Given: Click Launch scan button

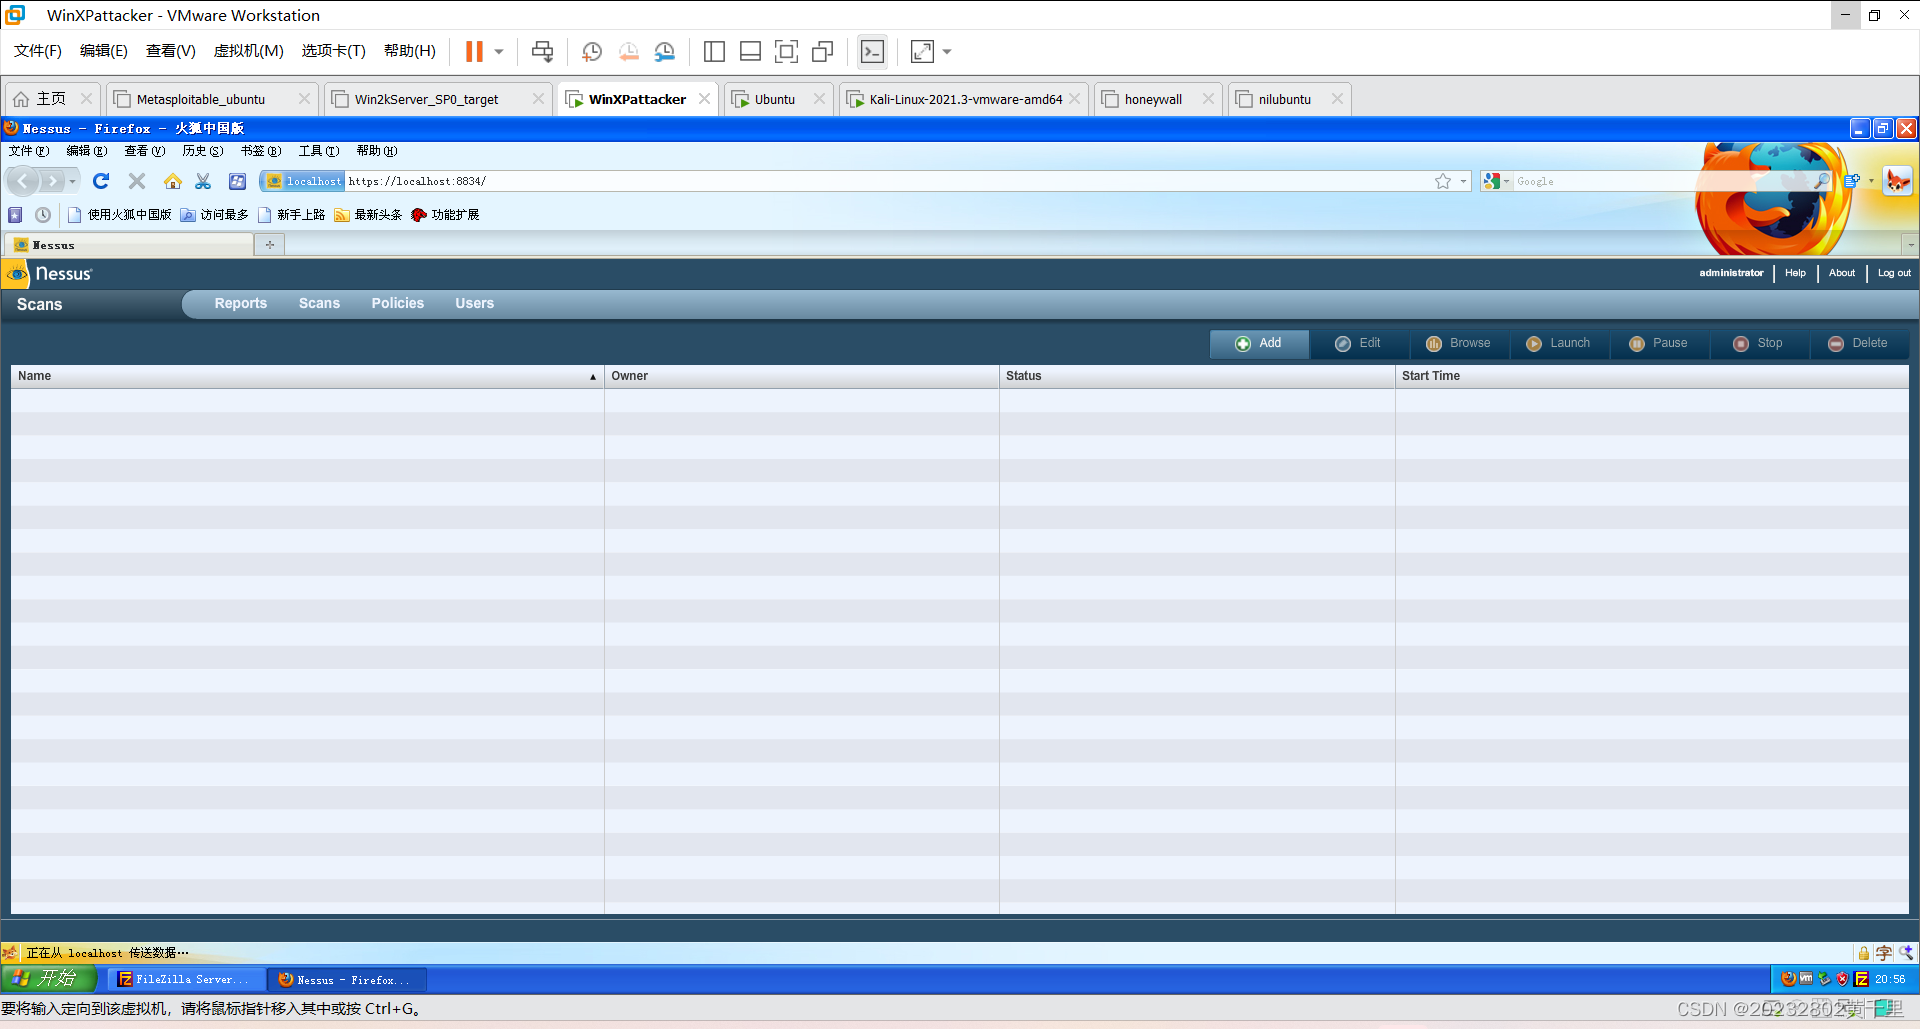Looking at the screenshot, I should [x=1559, y=343].
